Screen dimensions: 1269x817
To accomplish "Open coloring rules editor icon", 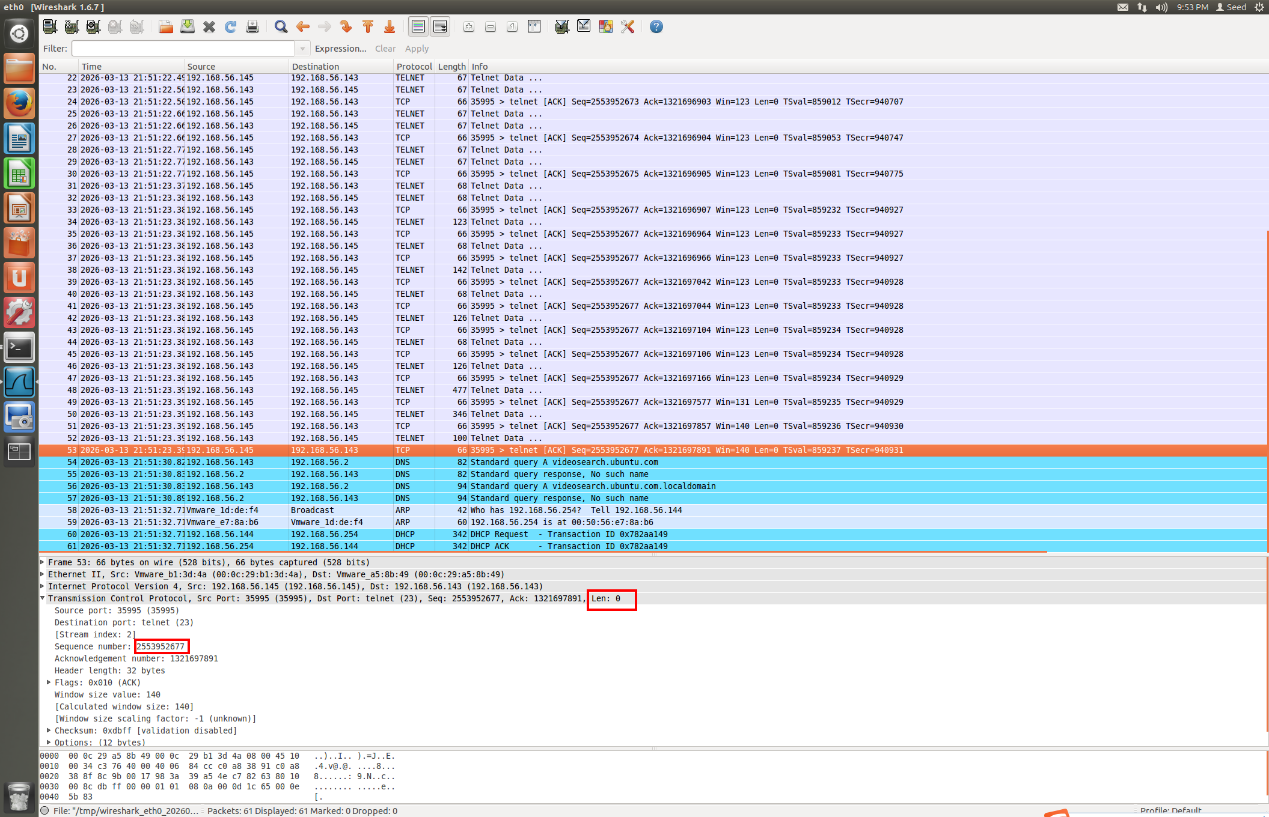I will (605, 27).
